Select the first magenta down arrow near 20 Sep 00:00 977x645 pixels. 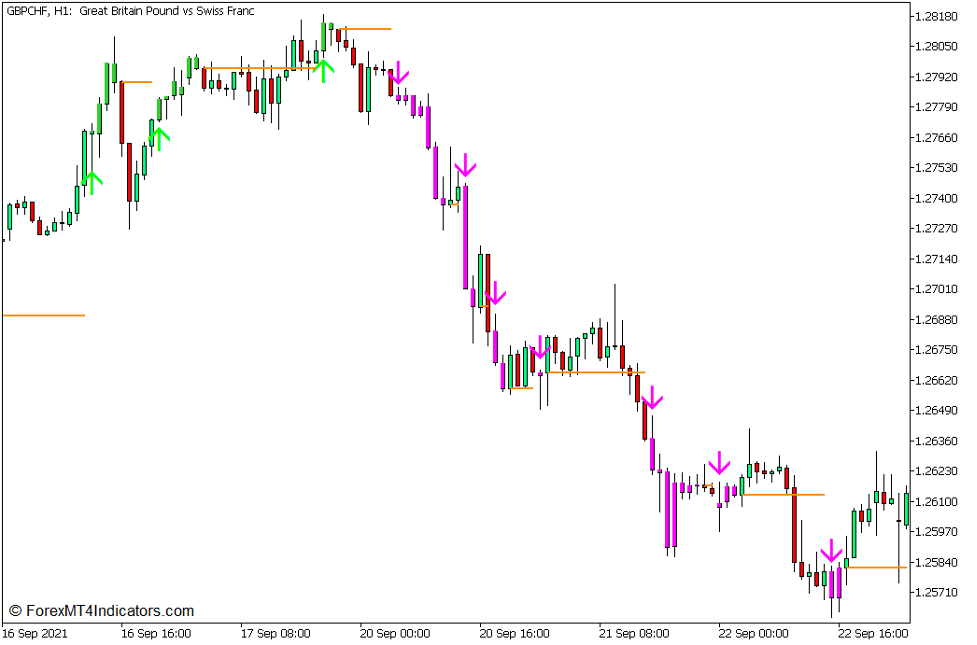(399, 73)
